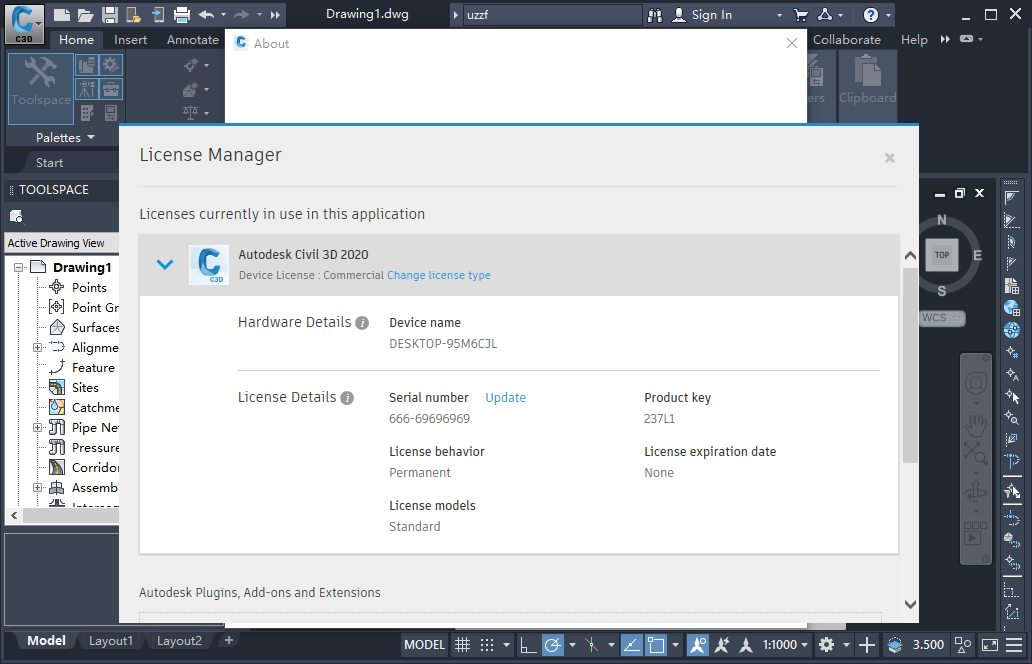Switch to the Home ribbon tab
1032x664 pixels.
pos(76,39)
